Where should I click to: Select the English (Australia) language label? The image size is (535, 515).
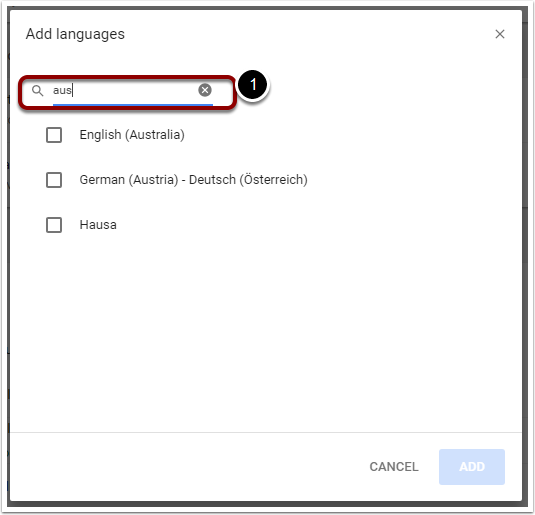pos(132,135)
